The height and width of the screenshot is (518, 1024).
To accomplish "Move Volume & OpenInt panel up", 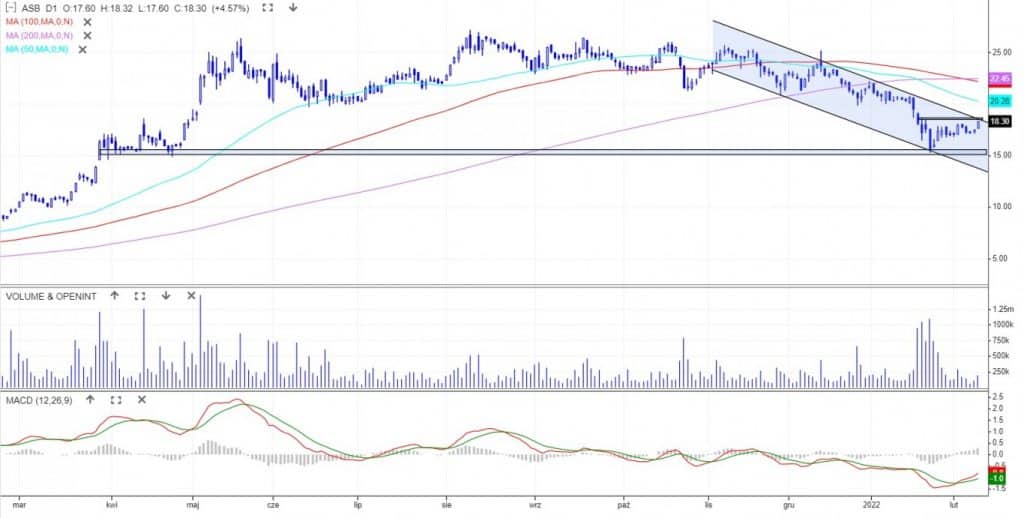I will pyautogui.click(x=114, y=296).
